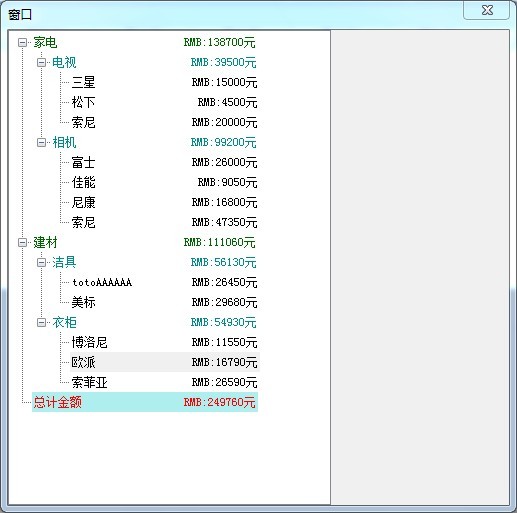
Task: Select the highlighted 欧派 row
Action: [165, 362]
